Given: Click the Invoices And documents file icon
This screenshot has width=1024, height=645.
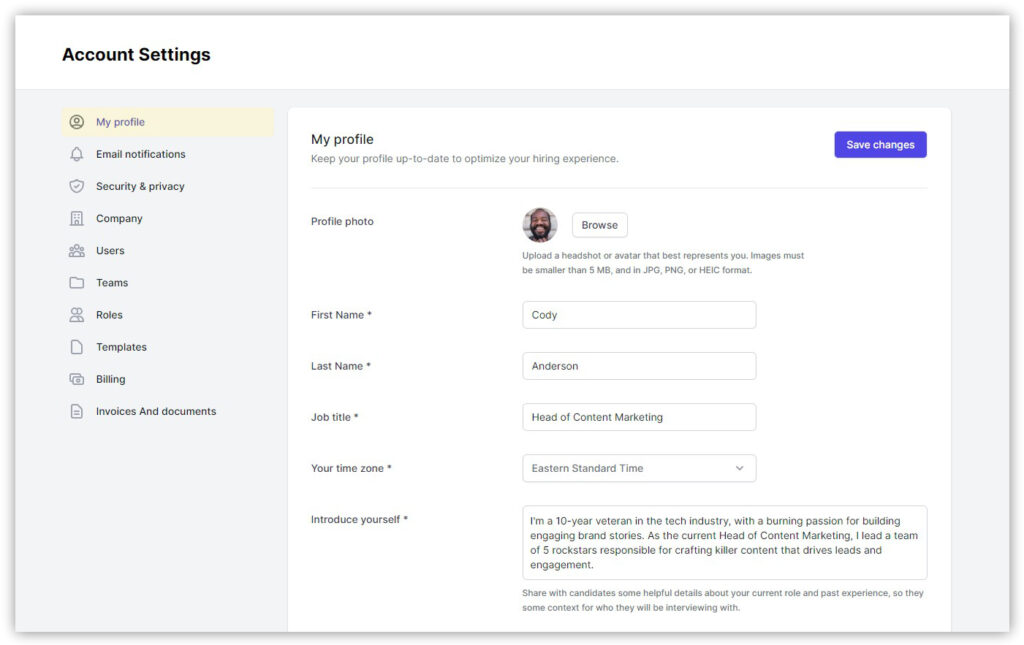Looking at the screenshot, I should tap(77, 411).
